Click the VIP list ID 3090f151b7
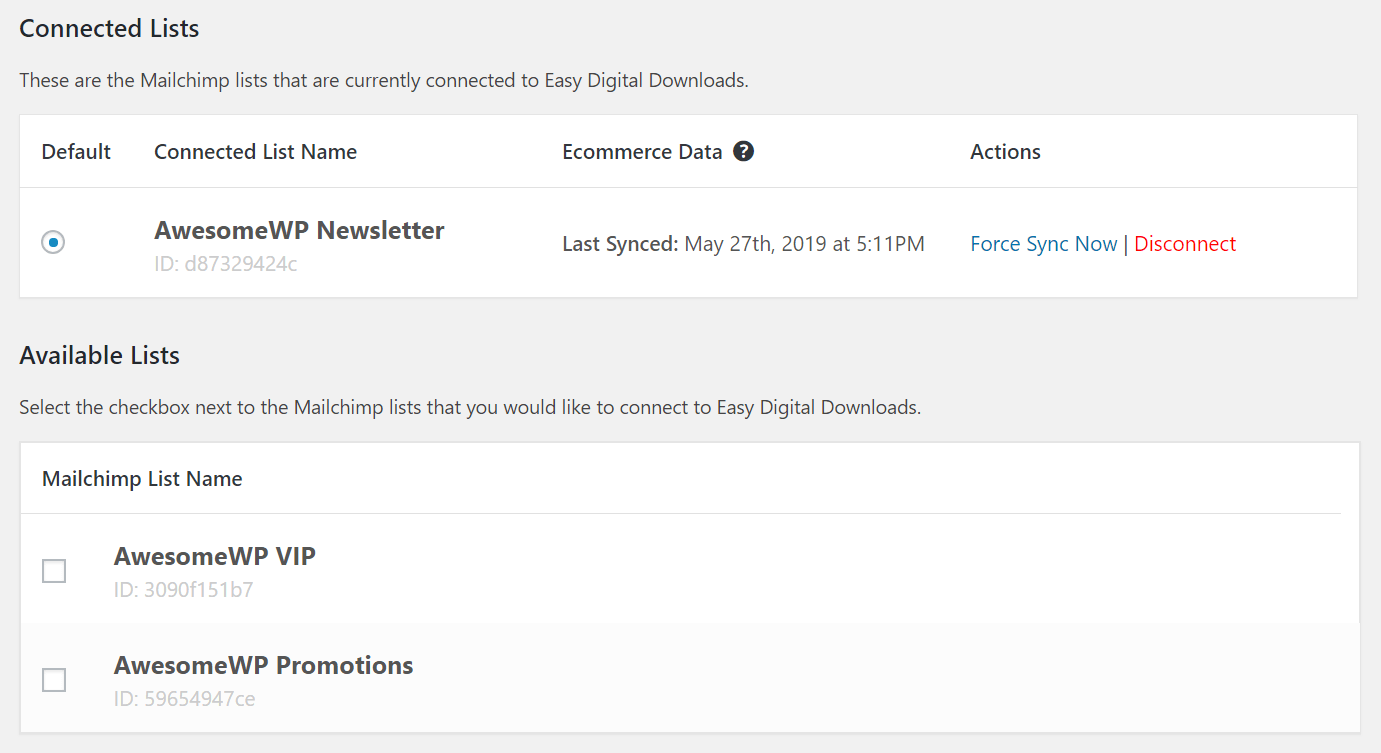 (184, 590)
